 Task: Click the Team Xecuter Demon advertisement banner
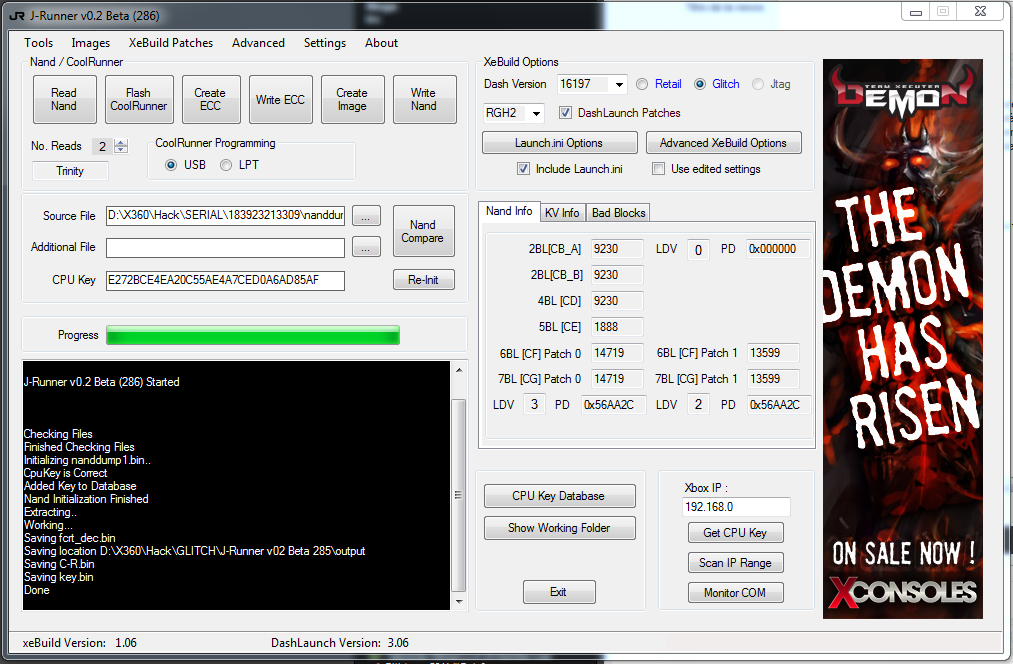click(x=902, y=338)
